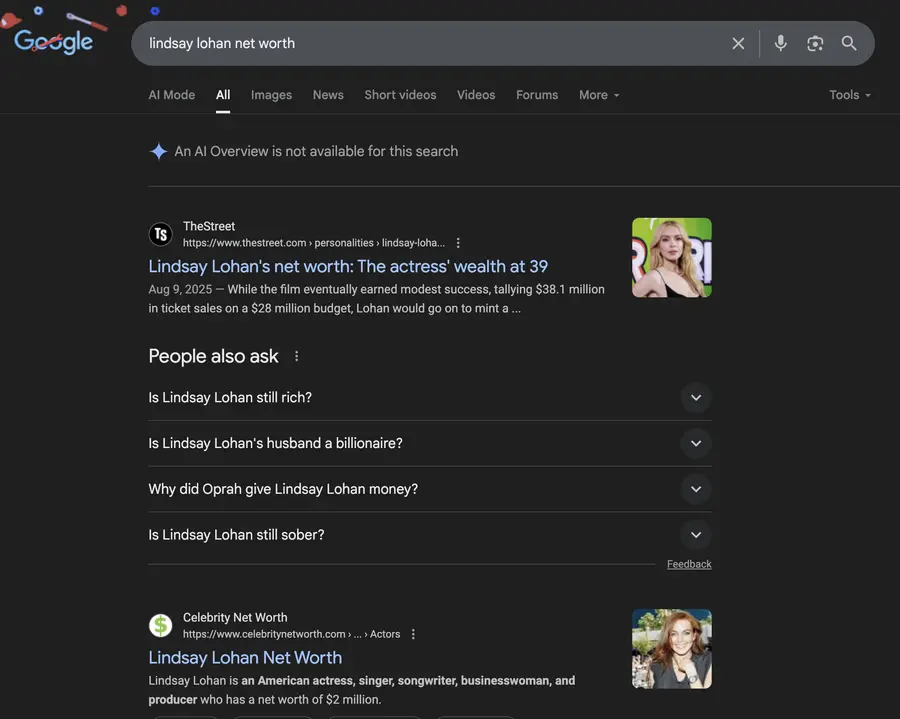The height and width of the screenshot is (719, 900).
Task: Start voice search with microphone icon
Action: [x=781, y=43]
